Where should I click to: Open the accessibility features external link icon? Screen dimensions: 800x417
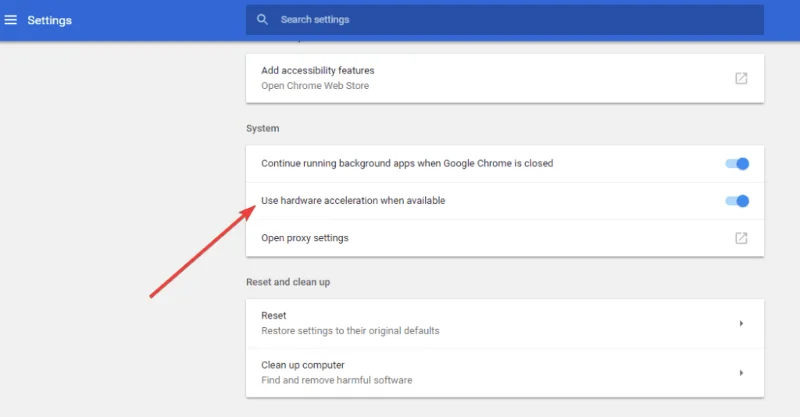click(x=741, y=78)
